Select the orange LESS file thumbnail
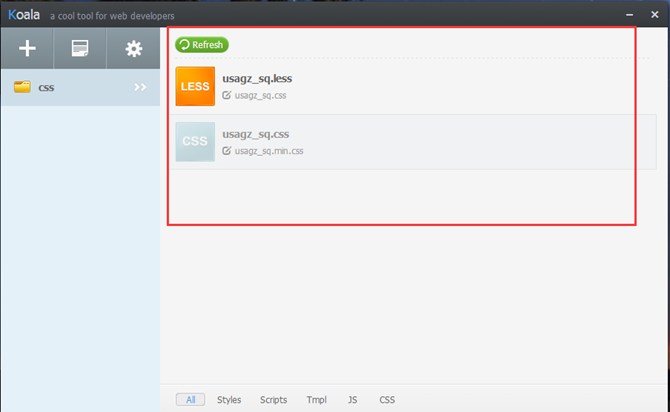 pyautogui.click(x=195, y=86)
